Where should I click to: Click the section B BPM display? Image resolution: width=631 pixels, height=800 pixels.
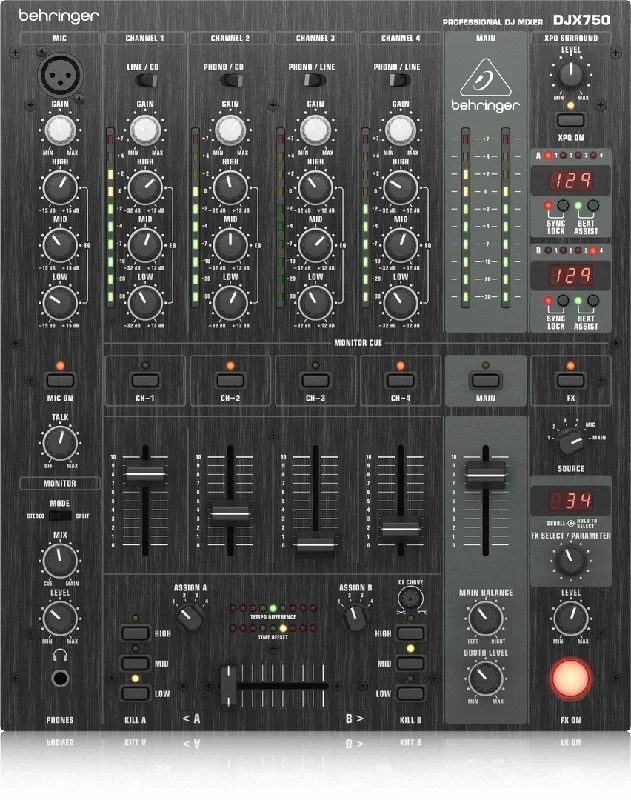click(x=570, y=276)
